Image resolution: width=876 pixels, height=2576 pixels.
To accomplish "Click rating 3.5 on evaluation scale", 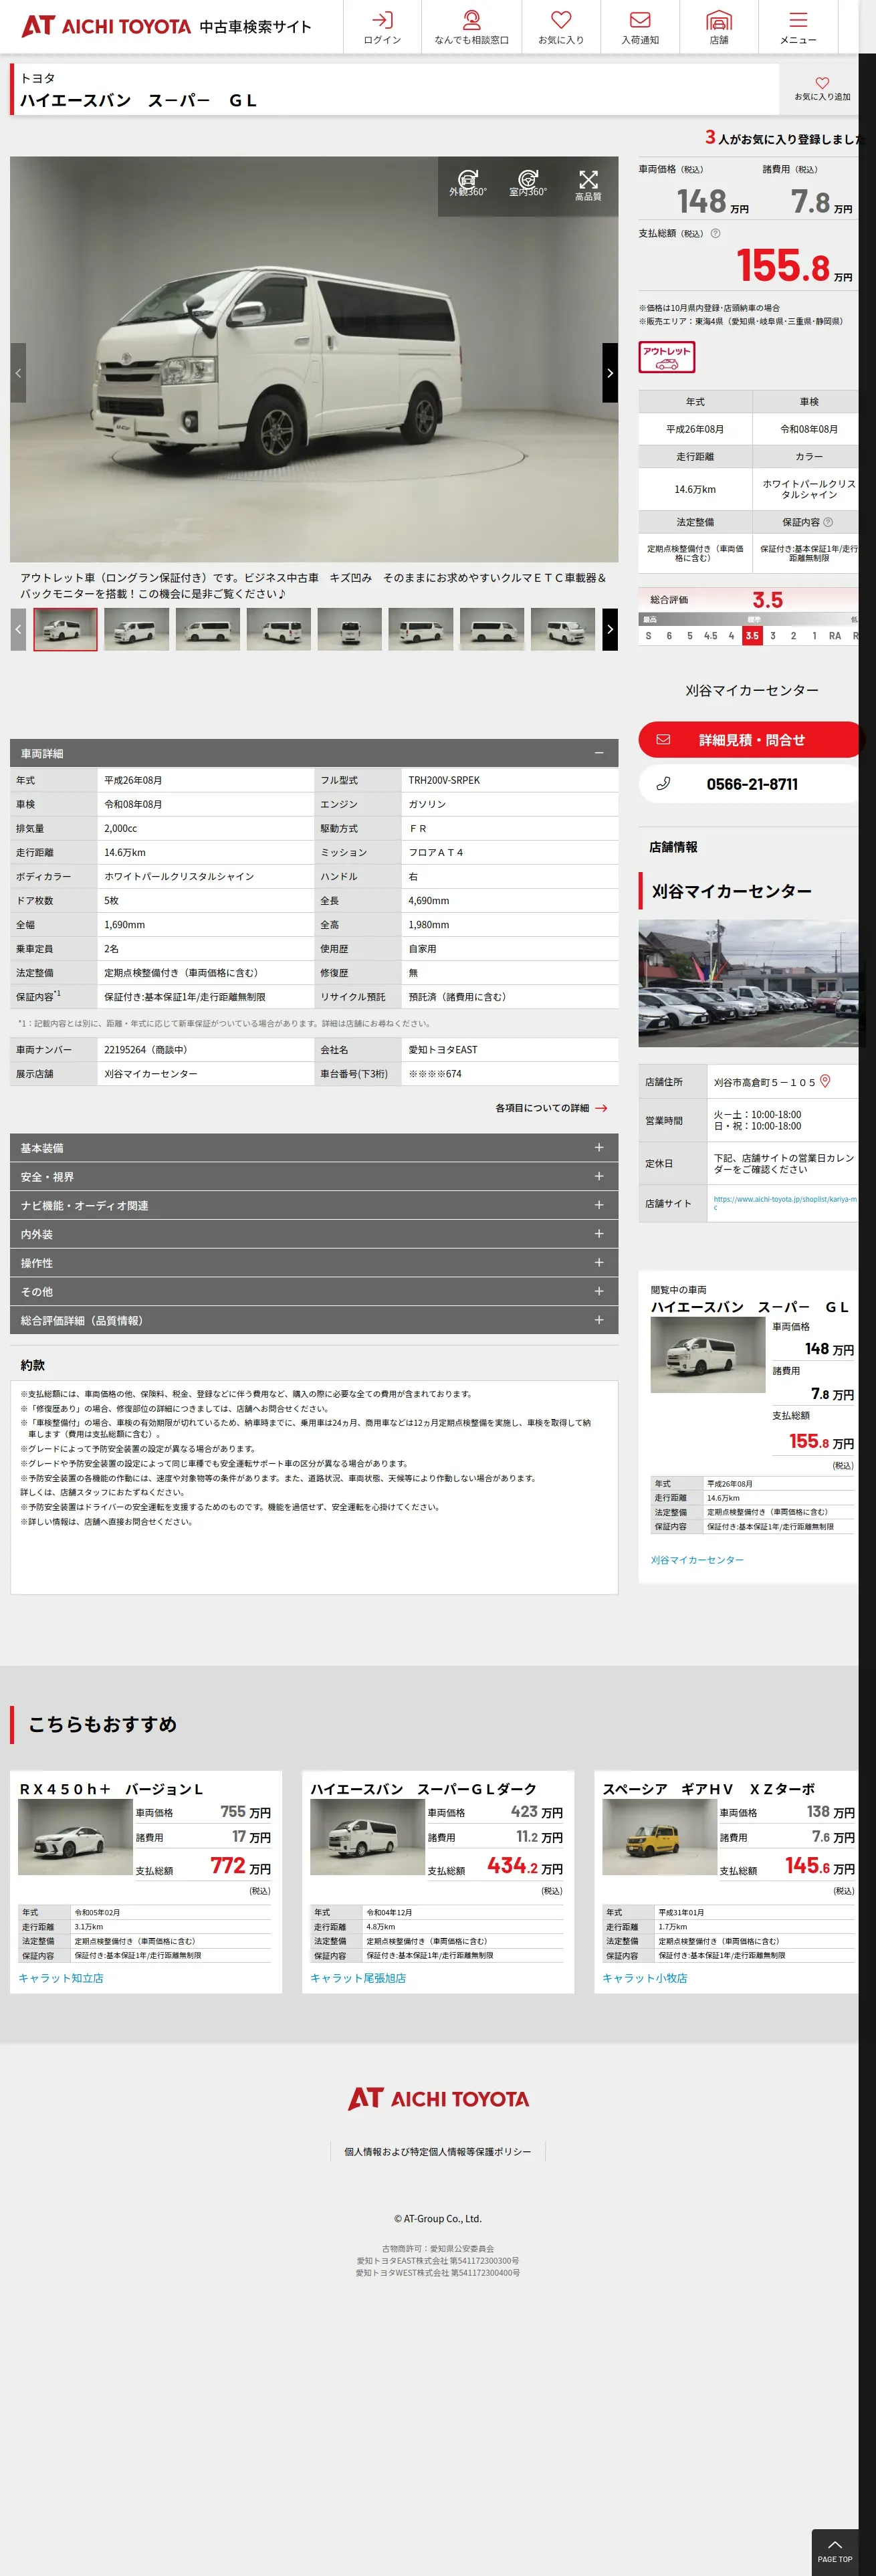I will pyautogui.click(x=752, y=636).
